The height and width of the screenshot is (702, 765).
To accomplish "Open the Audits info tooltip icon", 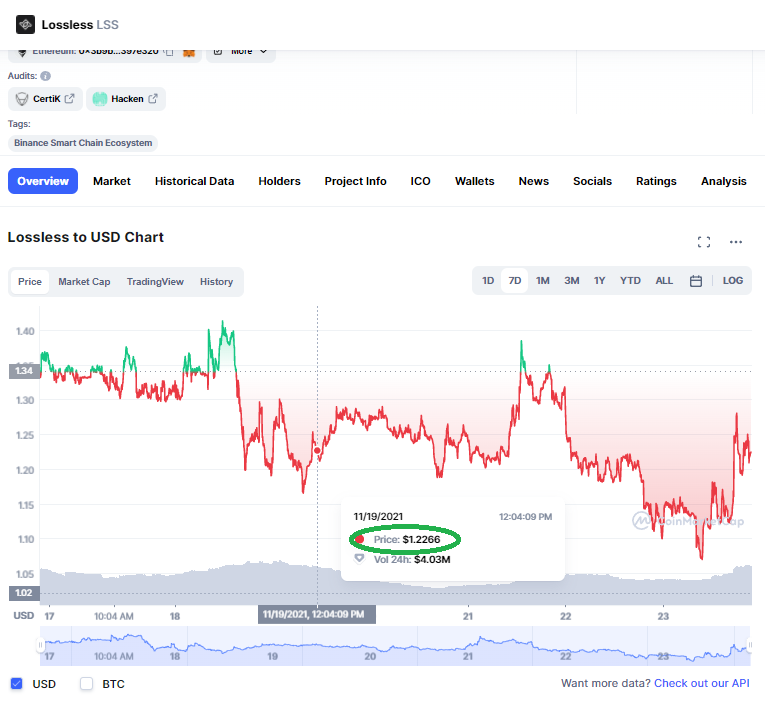I will [x=45, y=76].
